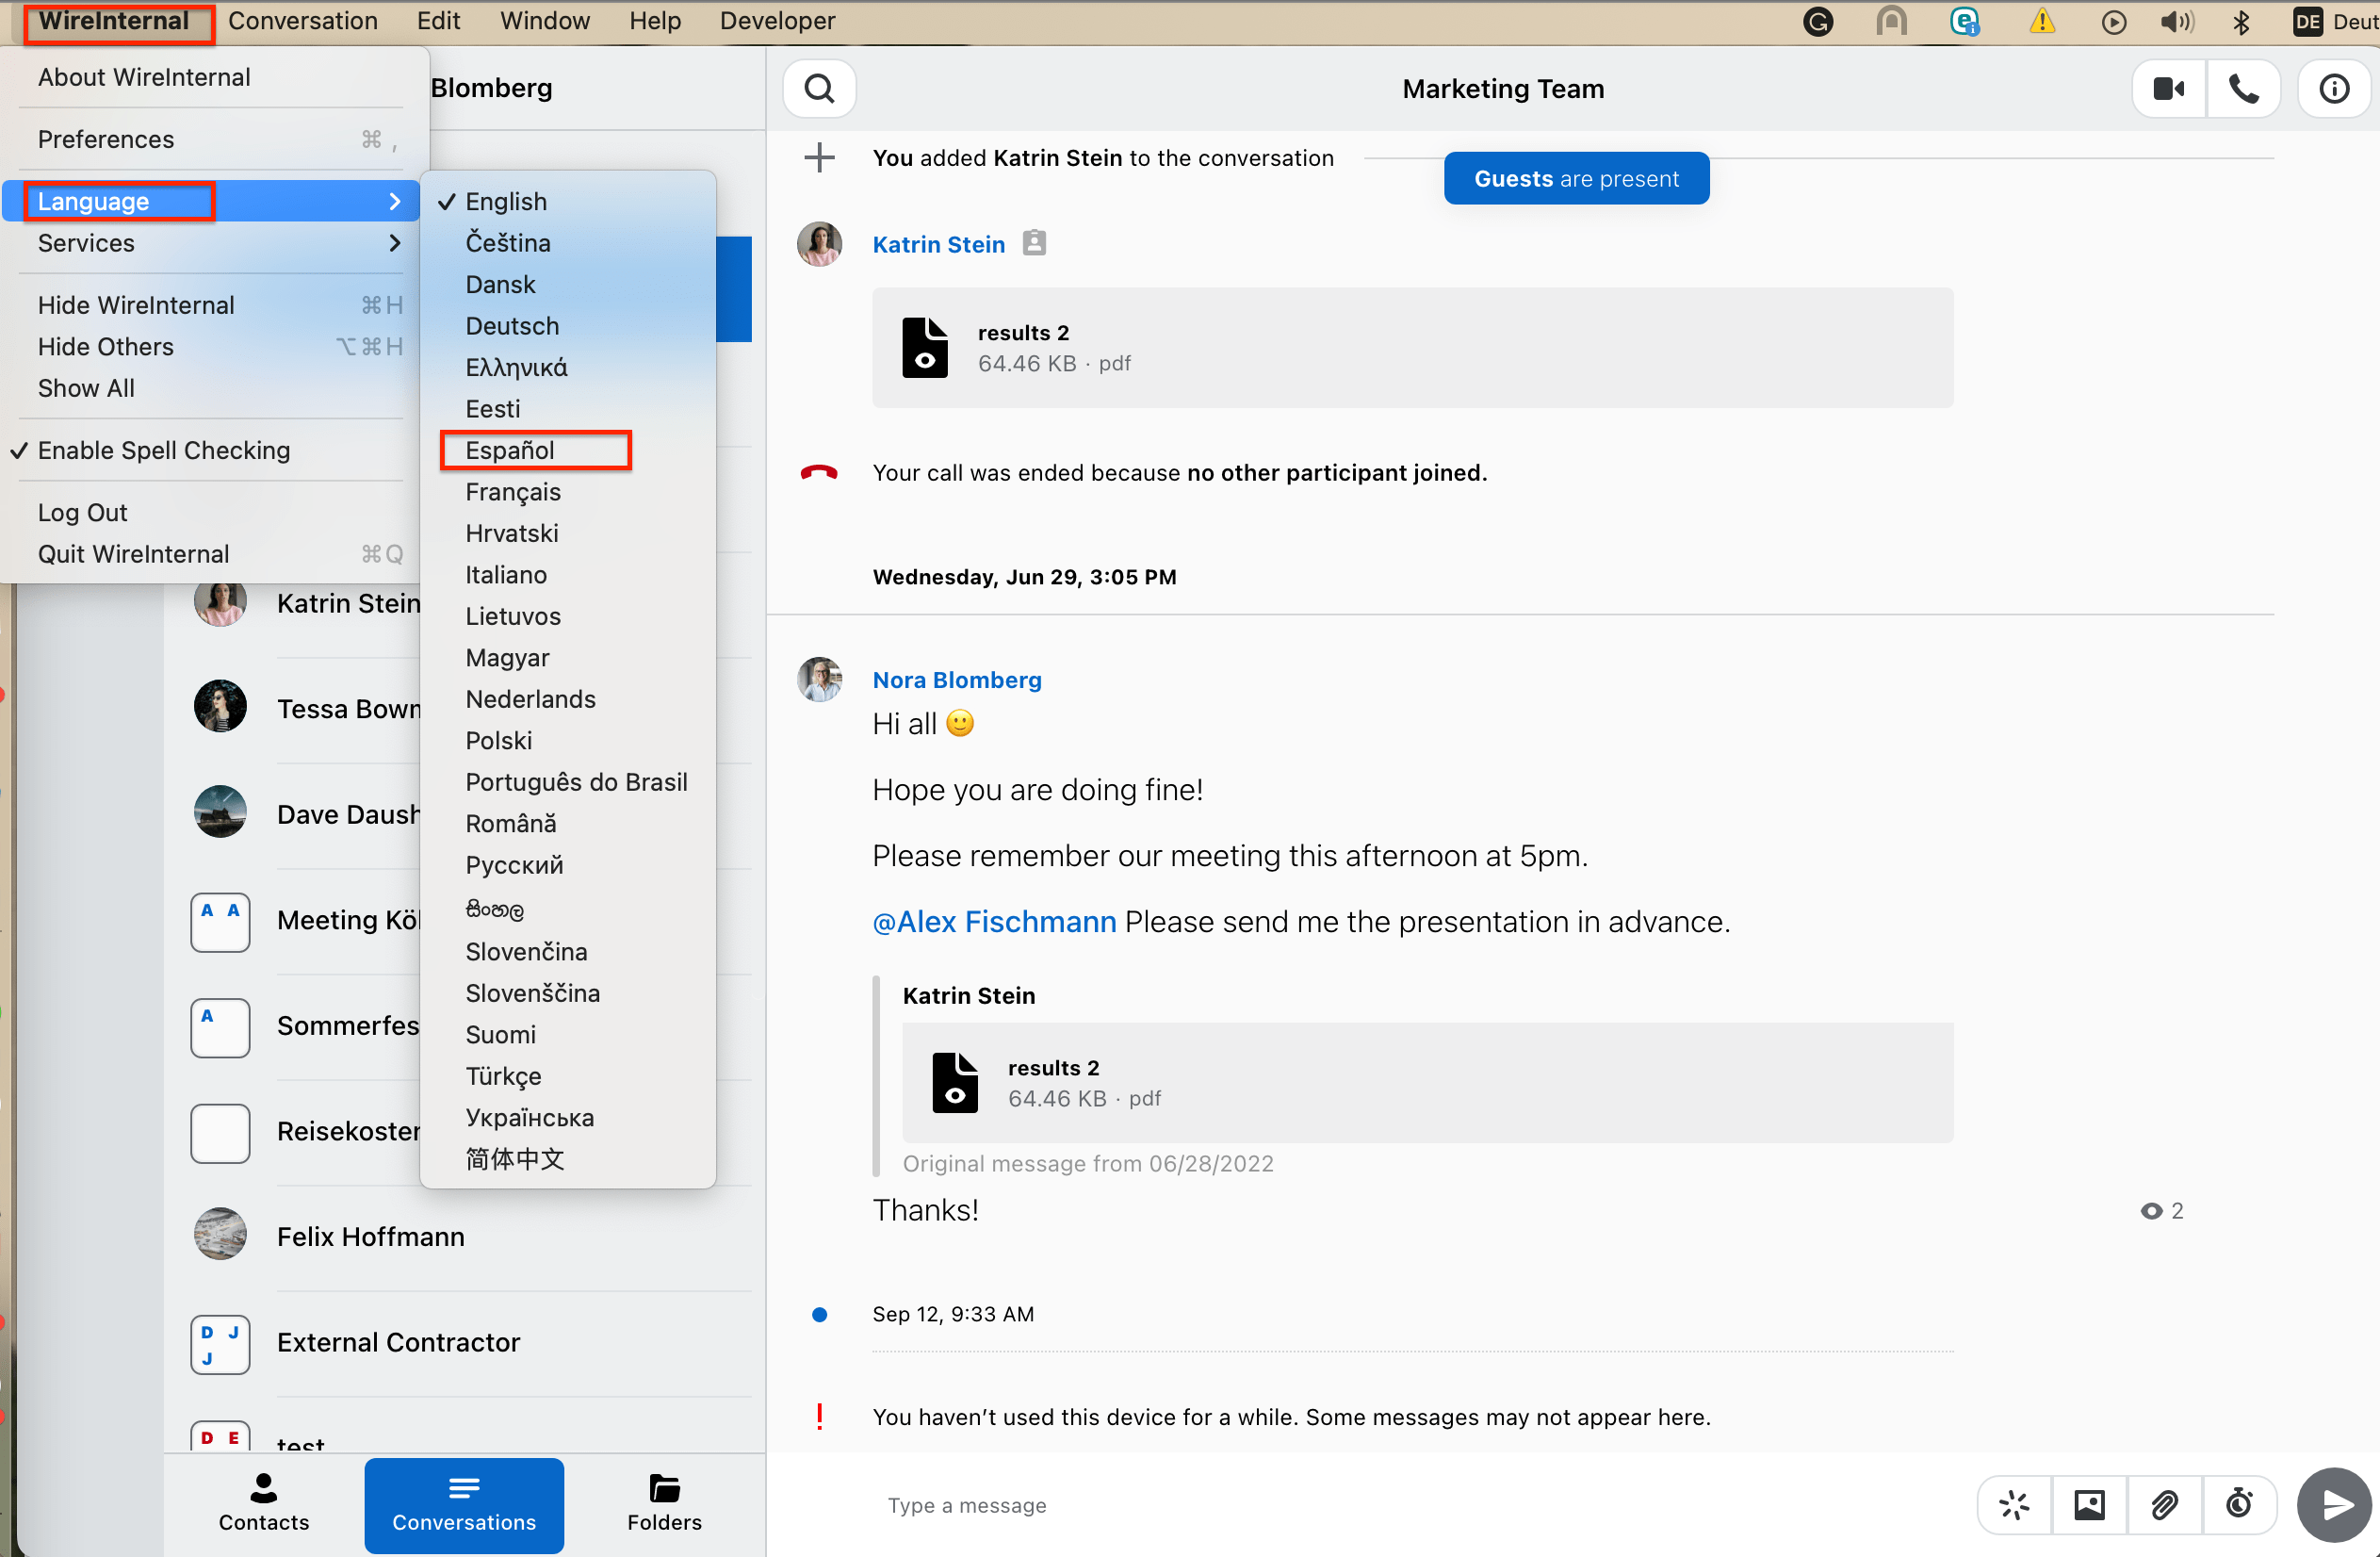Viewport: 2380px width, 1557px height.
Task: Send a ping with the ping icon
Action: coord(2014,1504)
